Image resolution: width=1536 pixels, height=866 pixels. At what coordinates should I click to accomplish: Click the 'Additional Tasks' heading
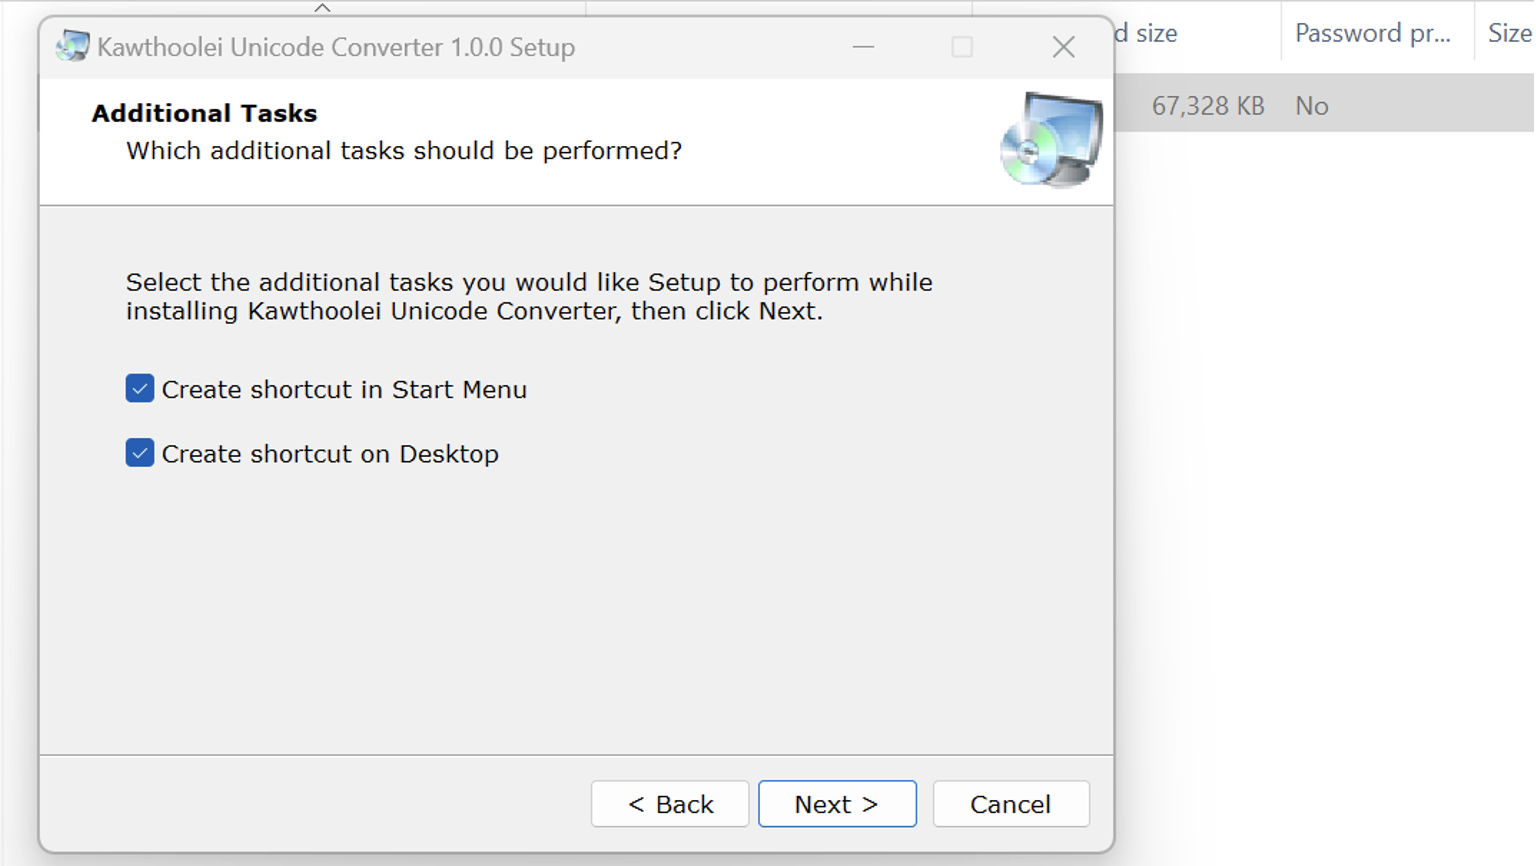204,113
